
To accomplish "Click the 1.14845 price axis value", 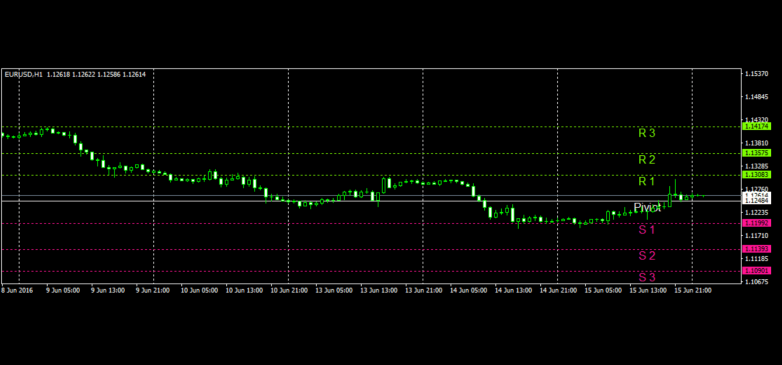I will pos(756,97).
